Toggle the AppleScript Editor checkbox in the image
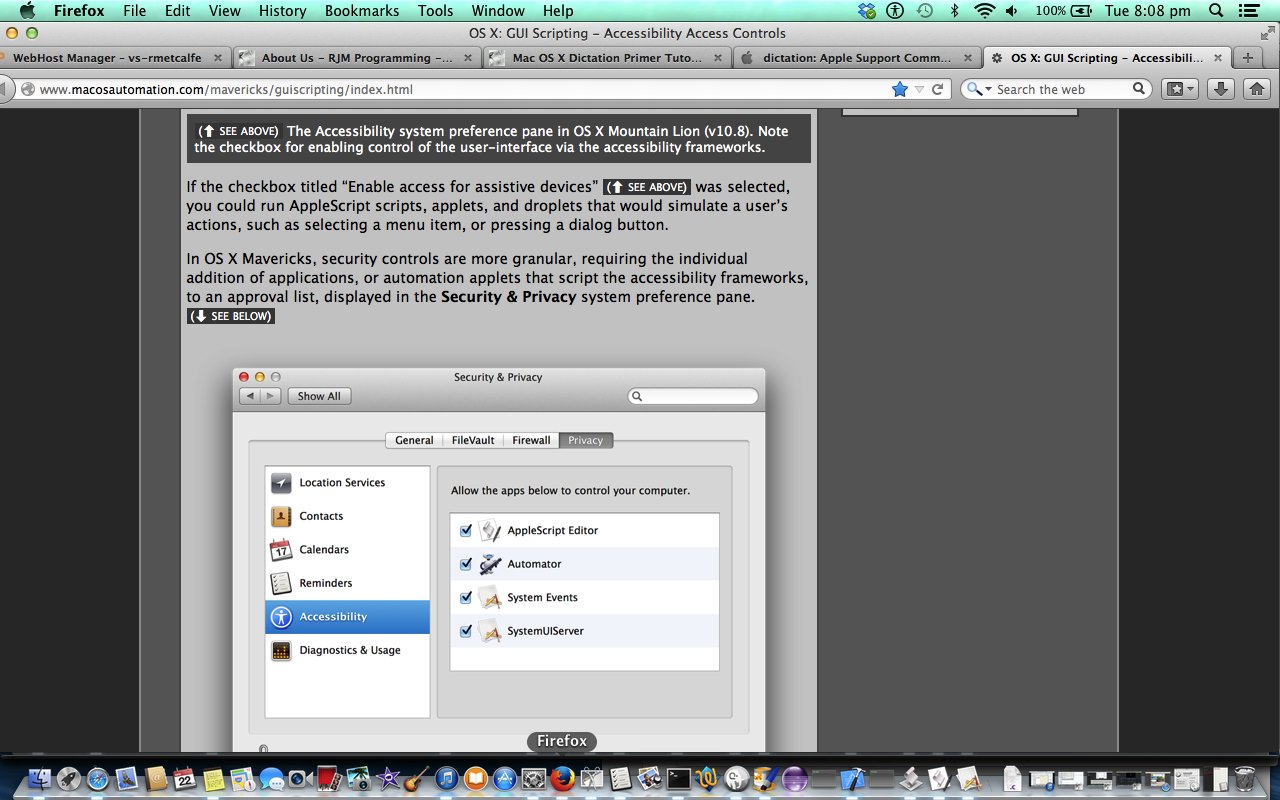The height and width of the screenshot is (800, 1280). tap(466, 530)
